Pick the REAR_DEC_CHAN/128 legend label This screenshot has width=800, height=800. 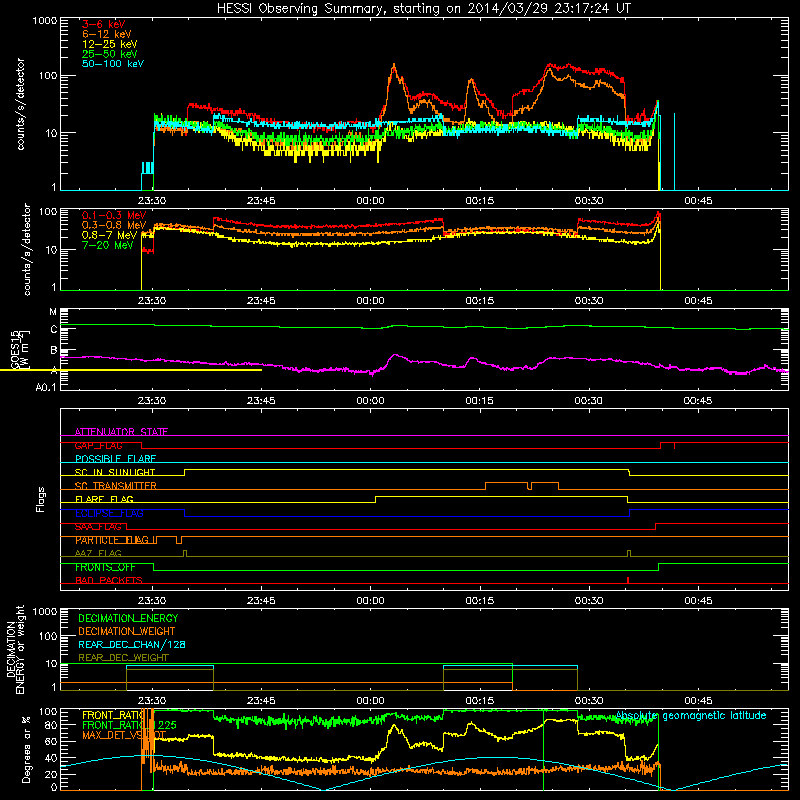pyautogui.click(x=132, y=644)
